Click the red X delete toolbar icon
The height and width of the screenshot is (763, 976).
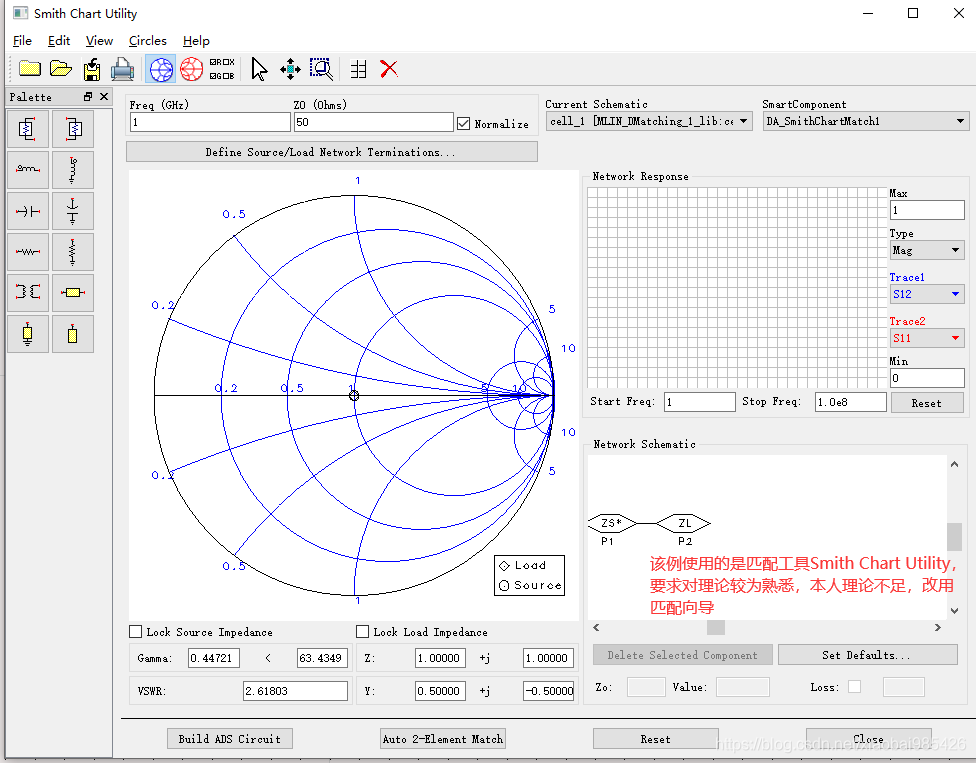click(x=389, y=69)
